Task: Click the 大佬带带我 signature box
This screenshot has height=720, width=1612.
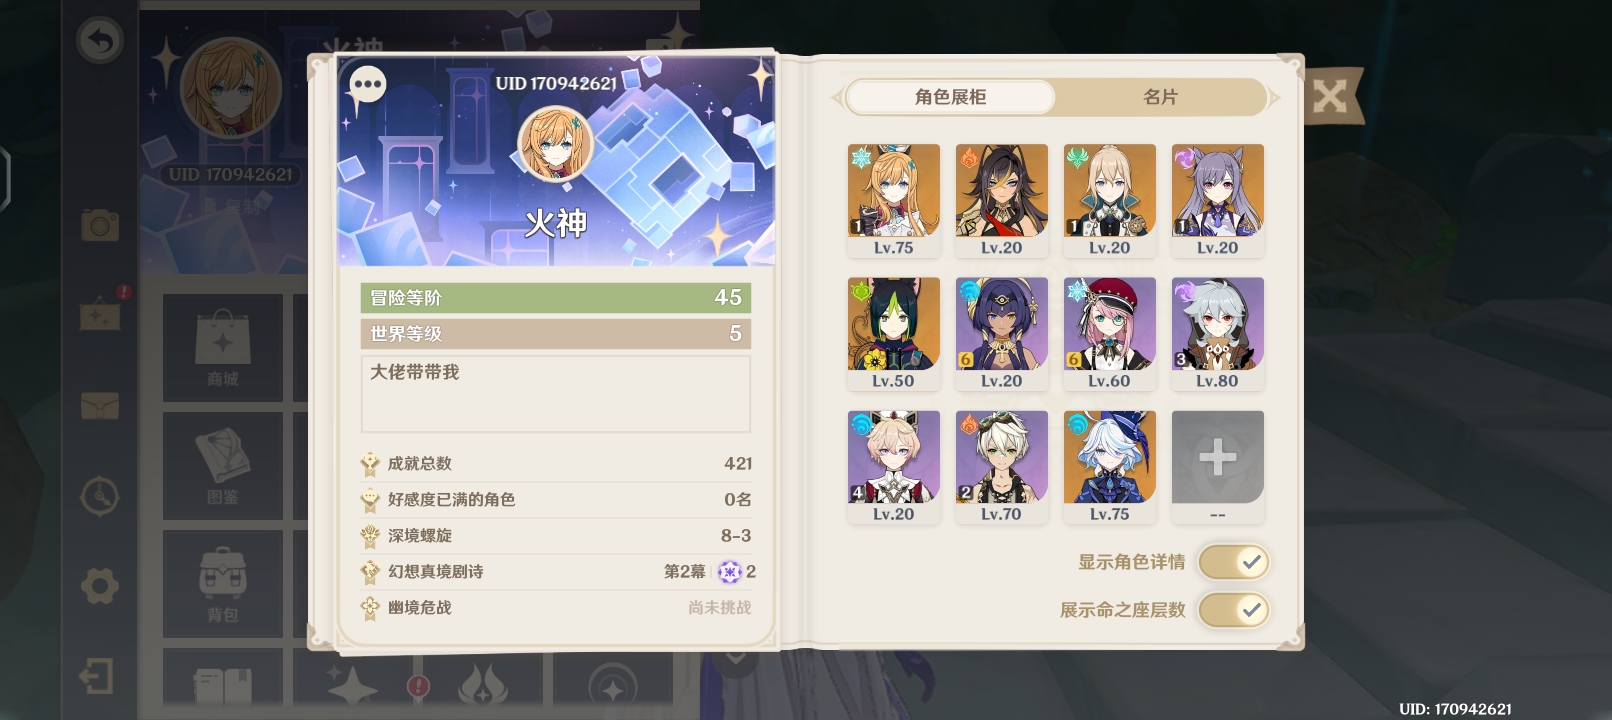Action: pyautogui.click(x=555, y=393)
